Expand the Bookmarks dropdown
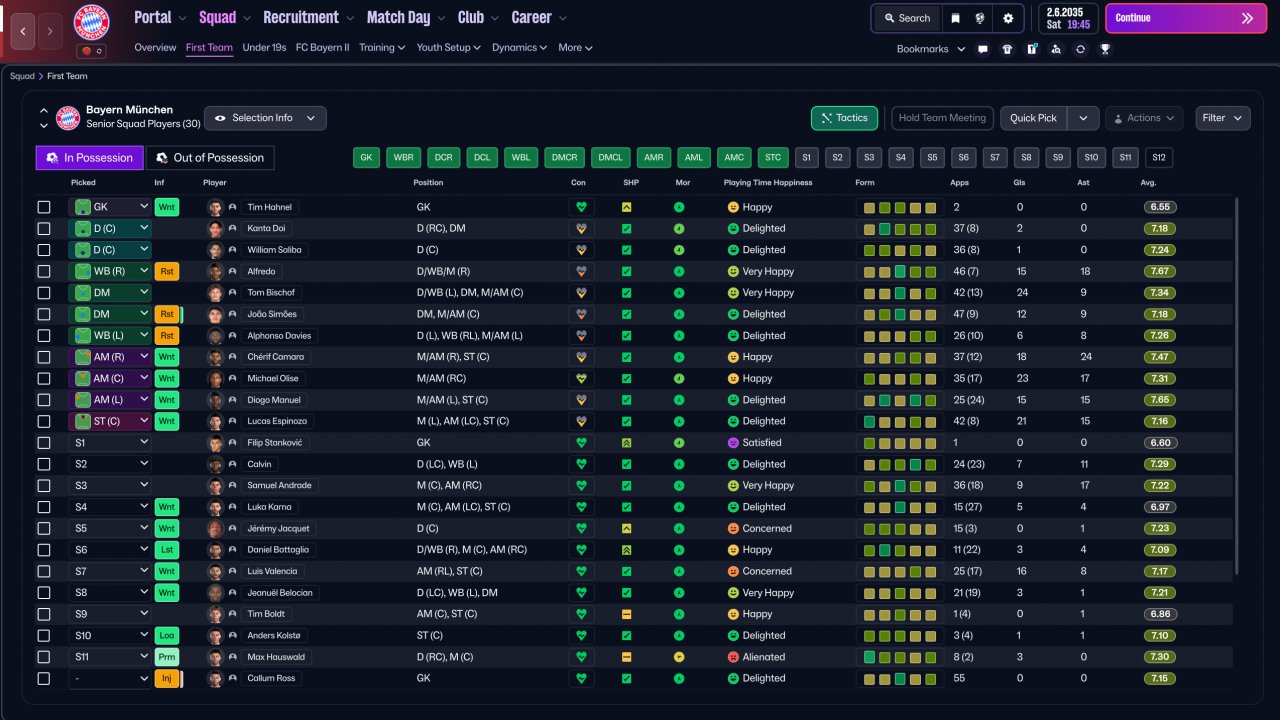Image resolution: width=1280 pixels, height=720 pixels. (931, 49)
